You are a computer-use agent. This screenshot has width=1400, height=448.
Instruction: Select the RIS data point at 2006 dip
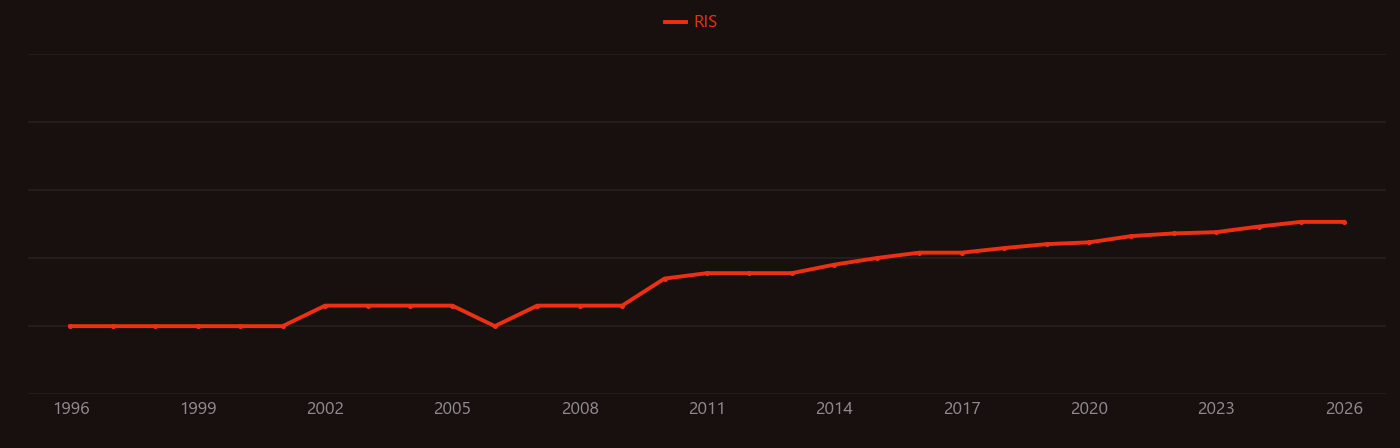pos(495,326)
